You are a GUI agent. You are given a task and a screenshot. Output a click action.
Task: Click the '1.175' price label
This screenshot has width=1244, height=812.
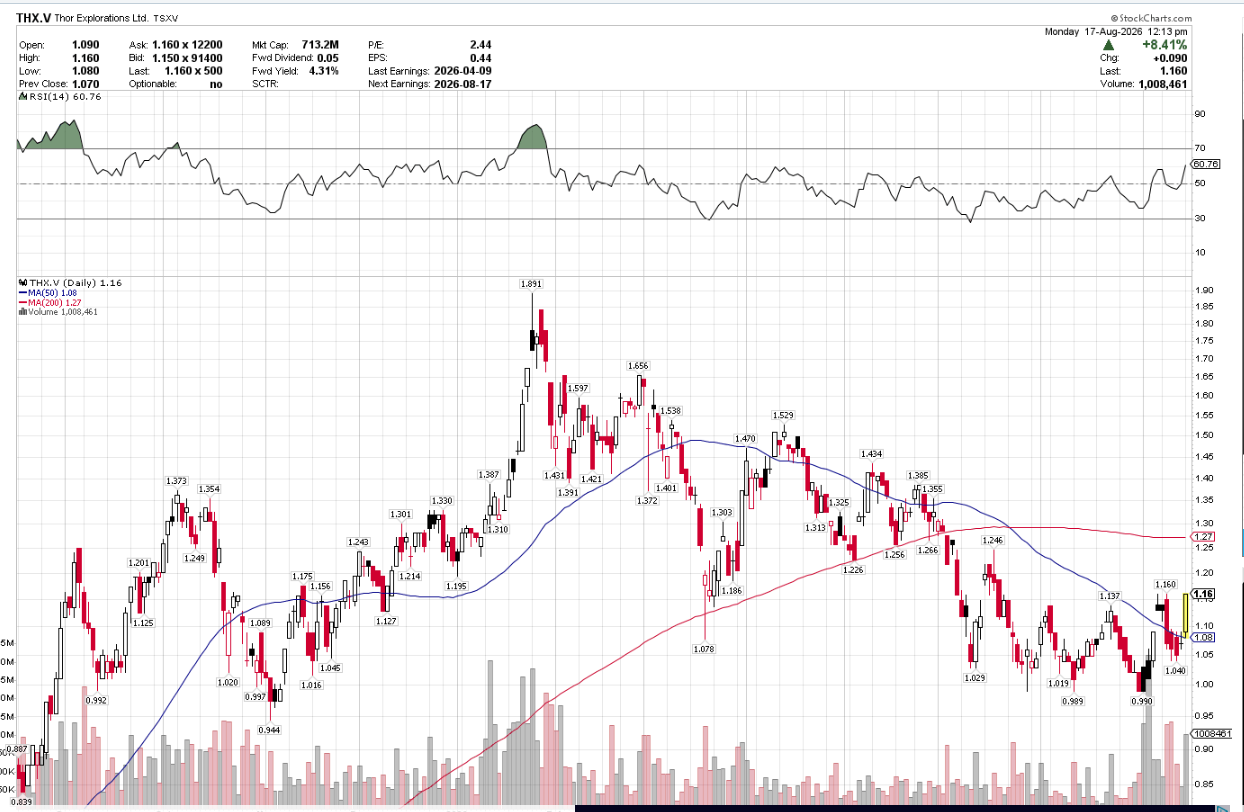303,576
